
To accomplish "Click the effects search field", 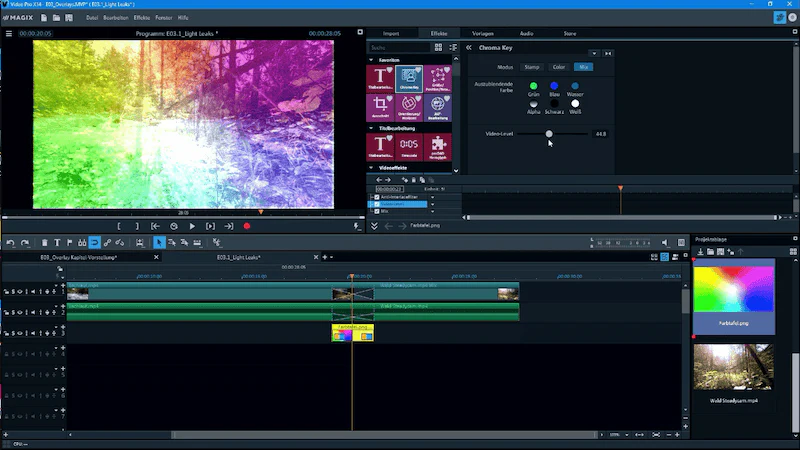I will point(399,47).
